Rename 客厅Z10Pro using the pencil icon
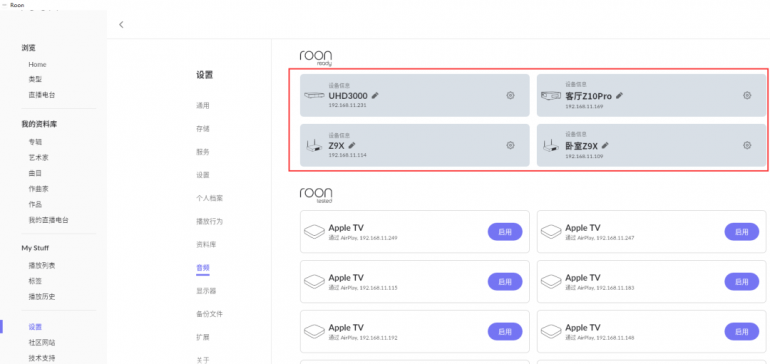The height and width of the screenshot is (364, 770). (x=619, y=96)
